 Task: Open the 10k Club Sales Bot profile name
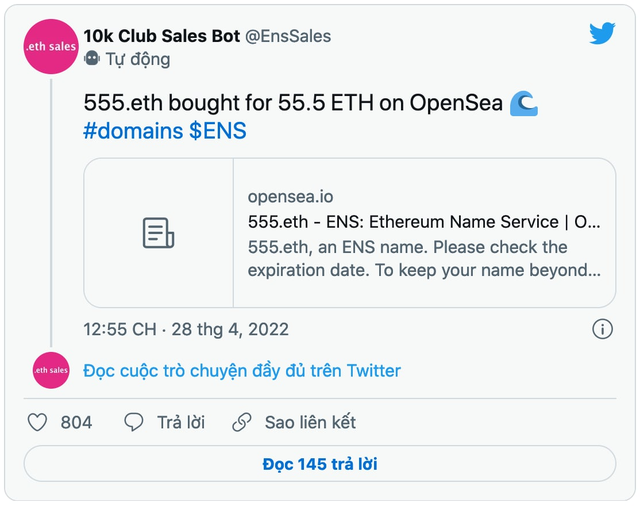(162, 36)
